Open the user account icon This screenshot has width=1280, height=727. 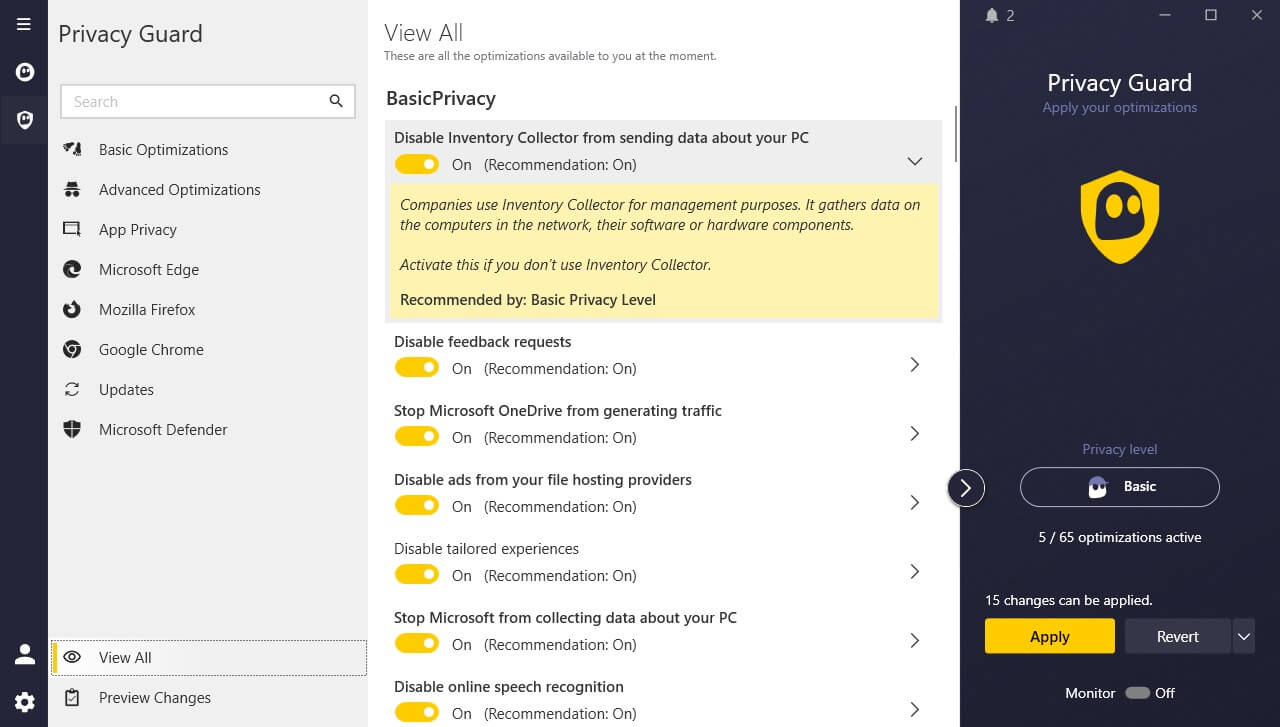coord(24,655)
